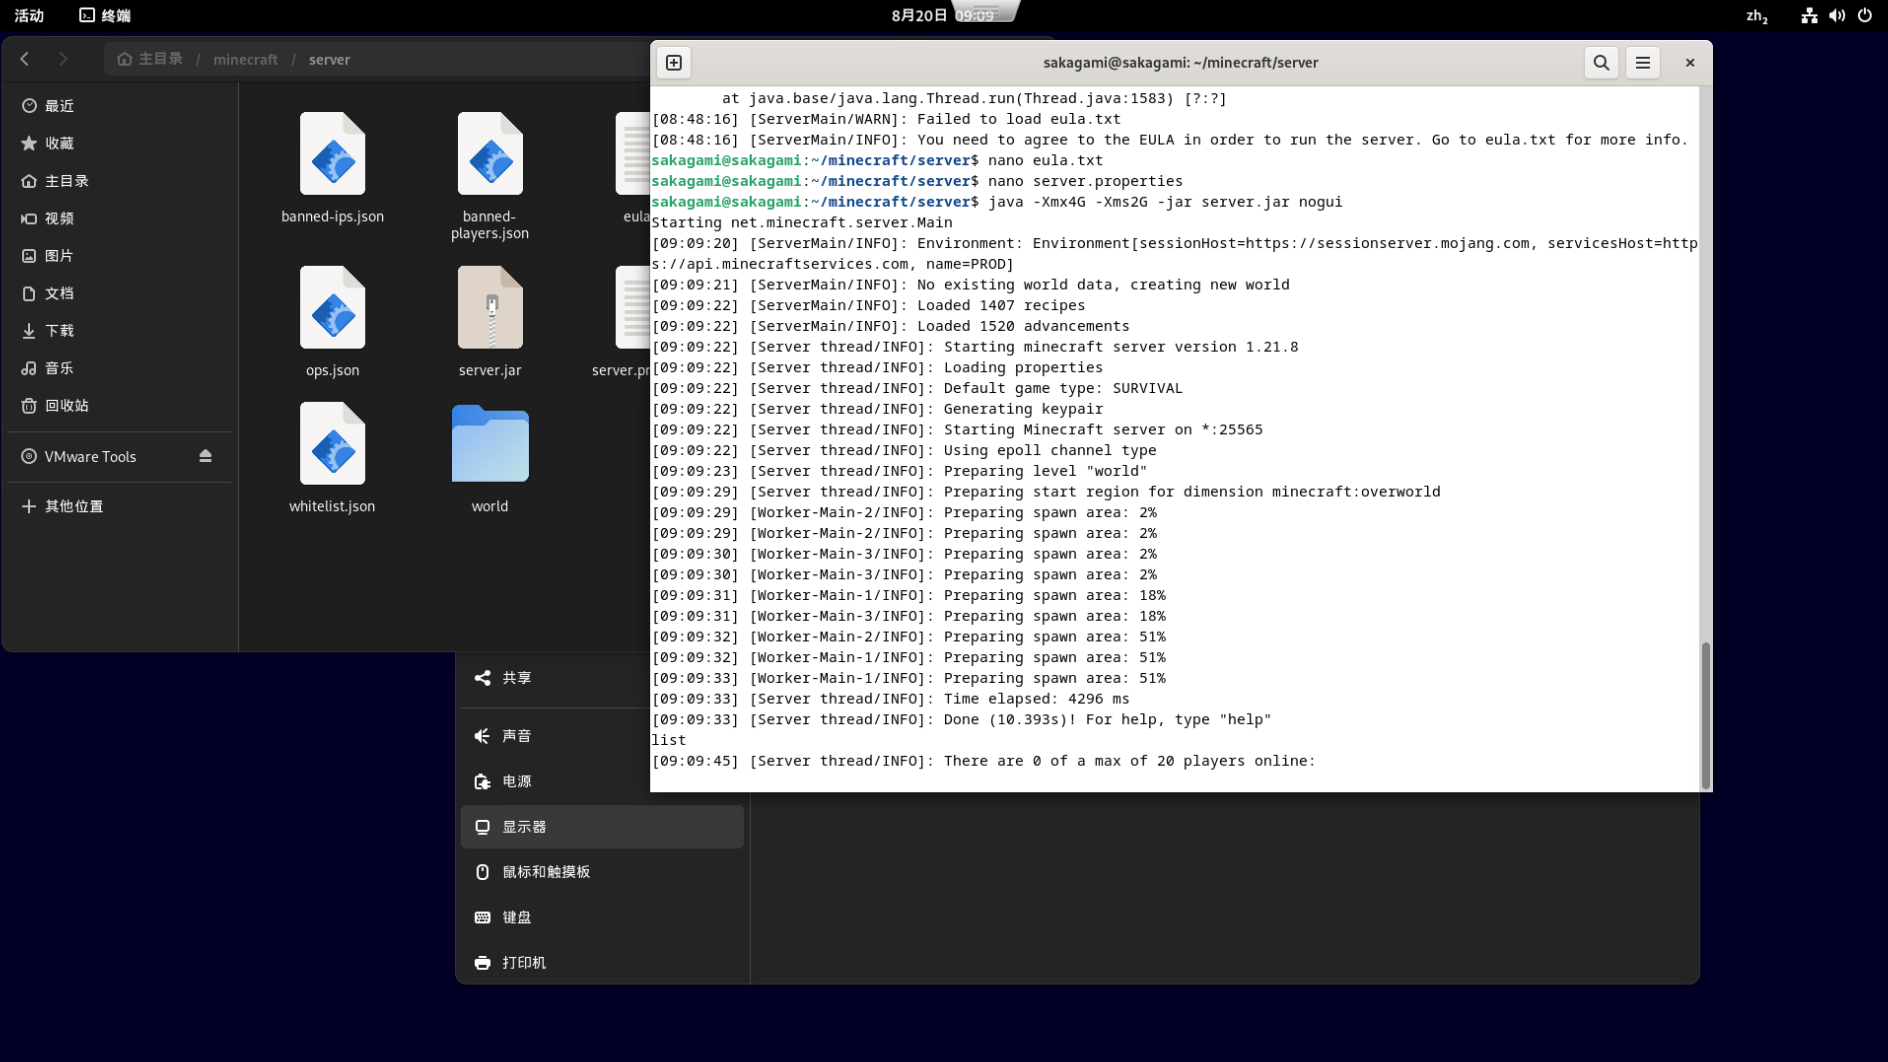This screenshot has height=1062, width=1888.
Task: Open the system volume indicator
Action: 1837,15
